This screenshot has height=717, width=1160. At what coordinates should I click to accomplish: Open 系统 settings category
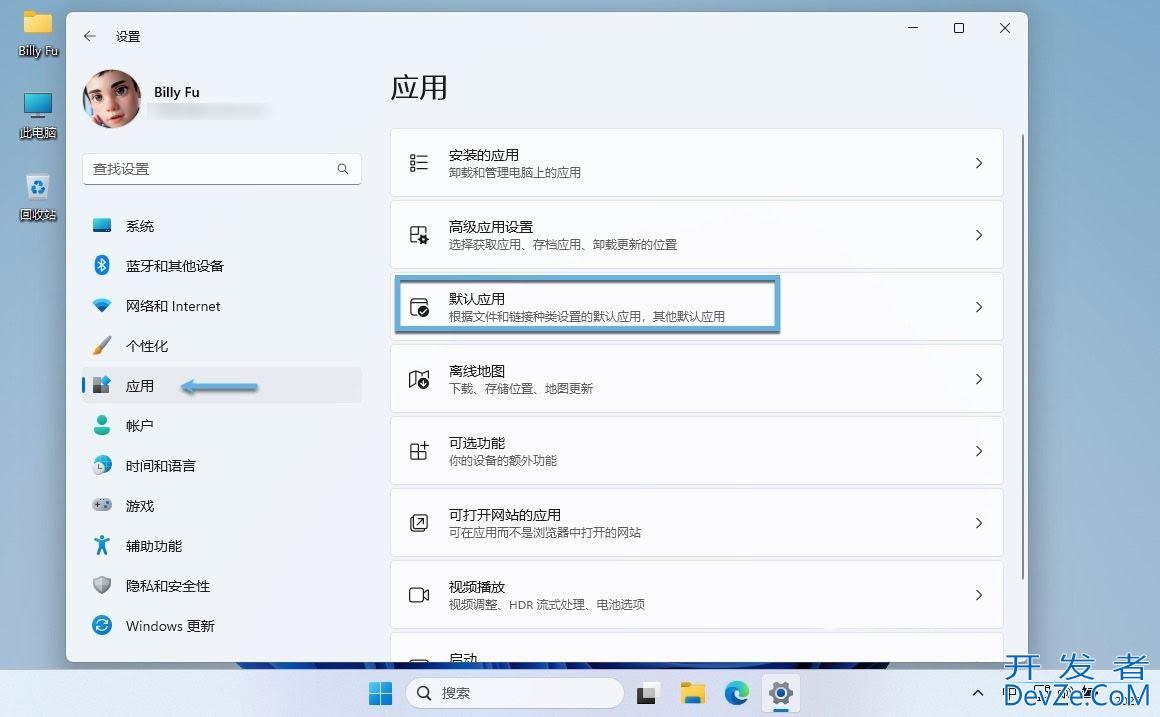[222, 226]
